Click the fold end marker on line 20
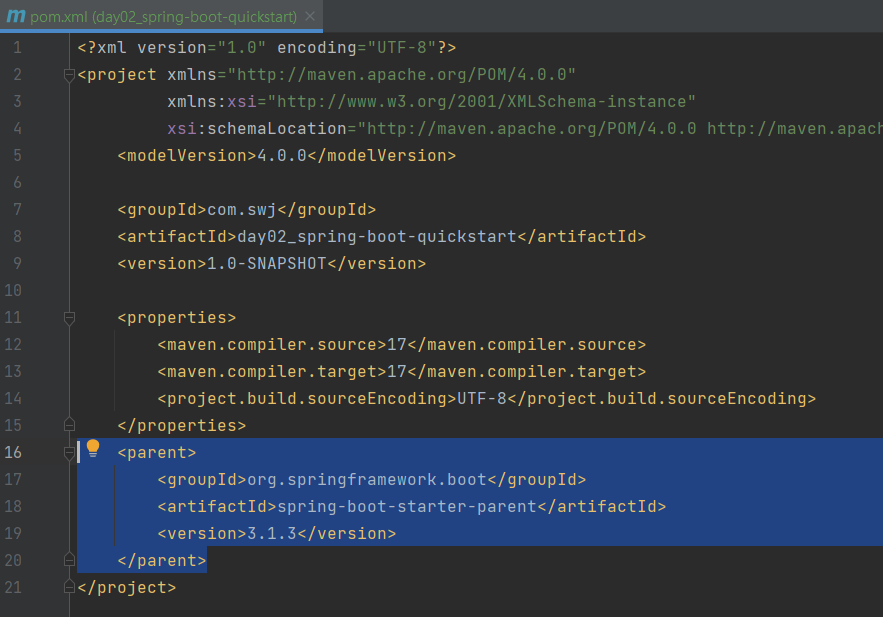 [69, 560]
